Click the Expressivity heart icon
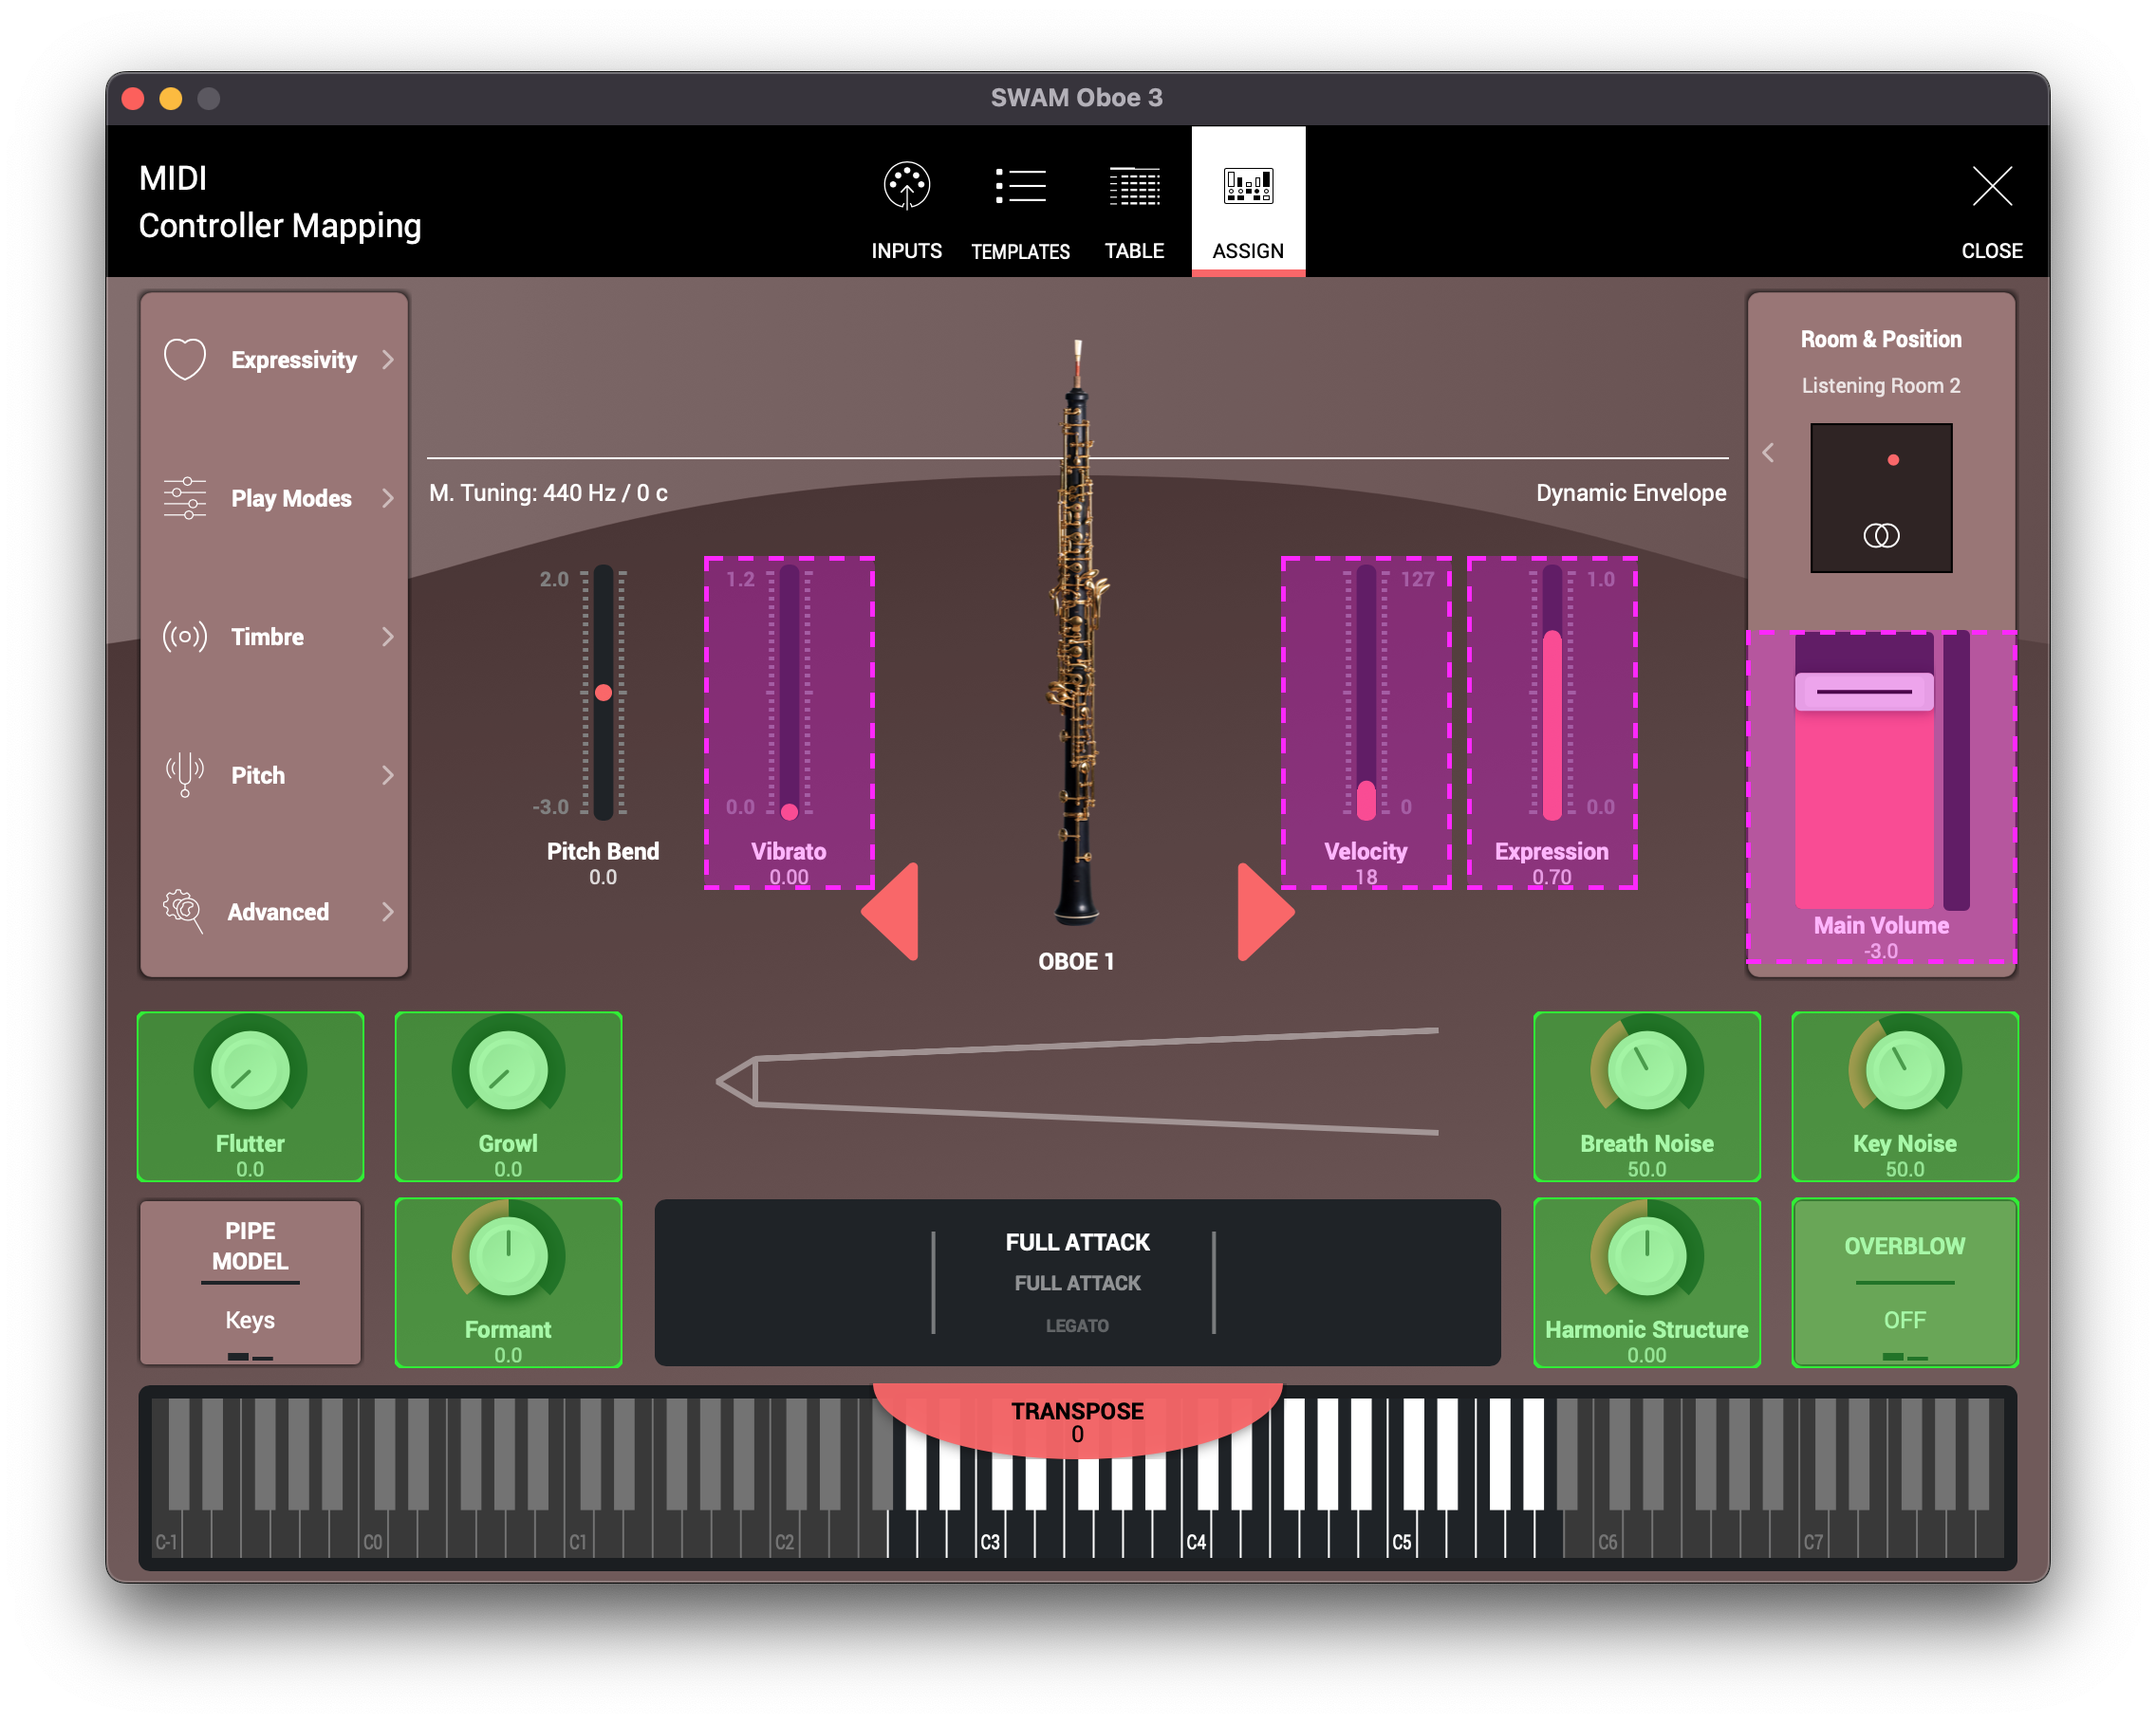2156x1723 pixels. coord(185,359)
